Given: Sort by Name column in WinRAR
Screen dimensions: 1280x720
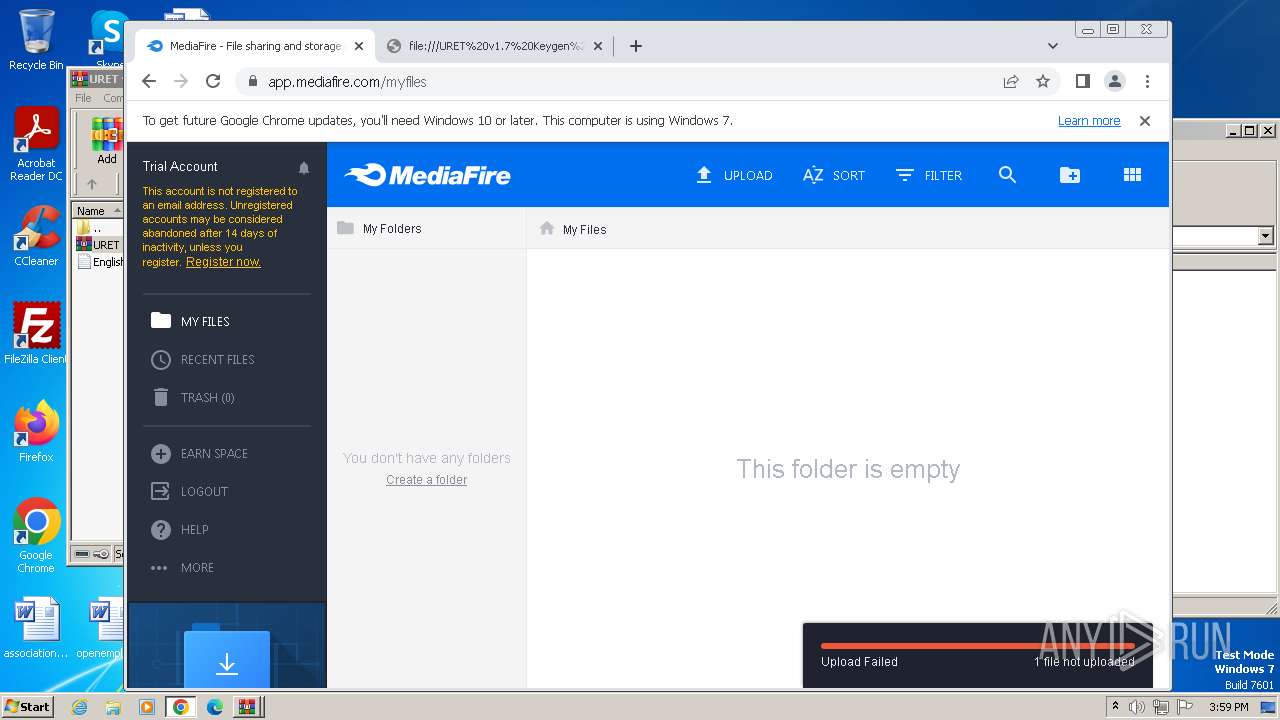Looking at the screenshot, I should [97, 211].
